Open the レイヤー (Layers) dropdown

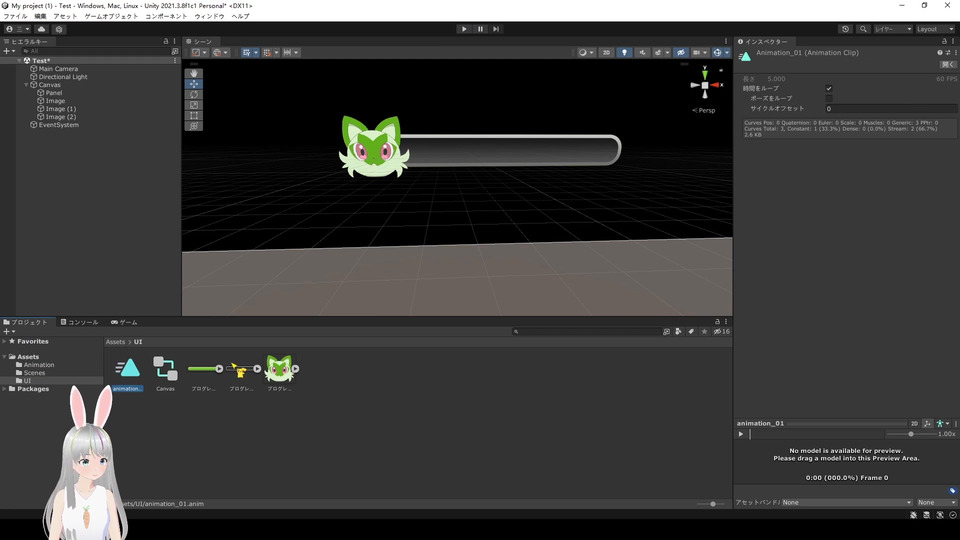point(893,29)
